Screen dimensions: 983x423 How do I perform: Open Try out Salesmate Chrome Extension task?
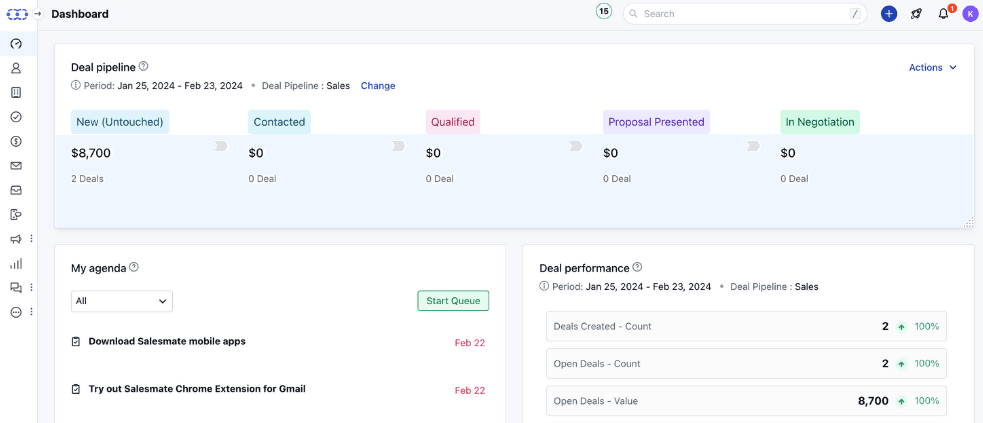197,389
